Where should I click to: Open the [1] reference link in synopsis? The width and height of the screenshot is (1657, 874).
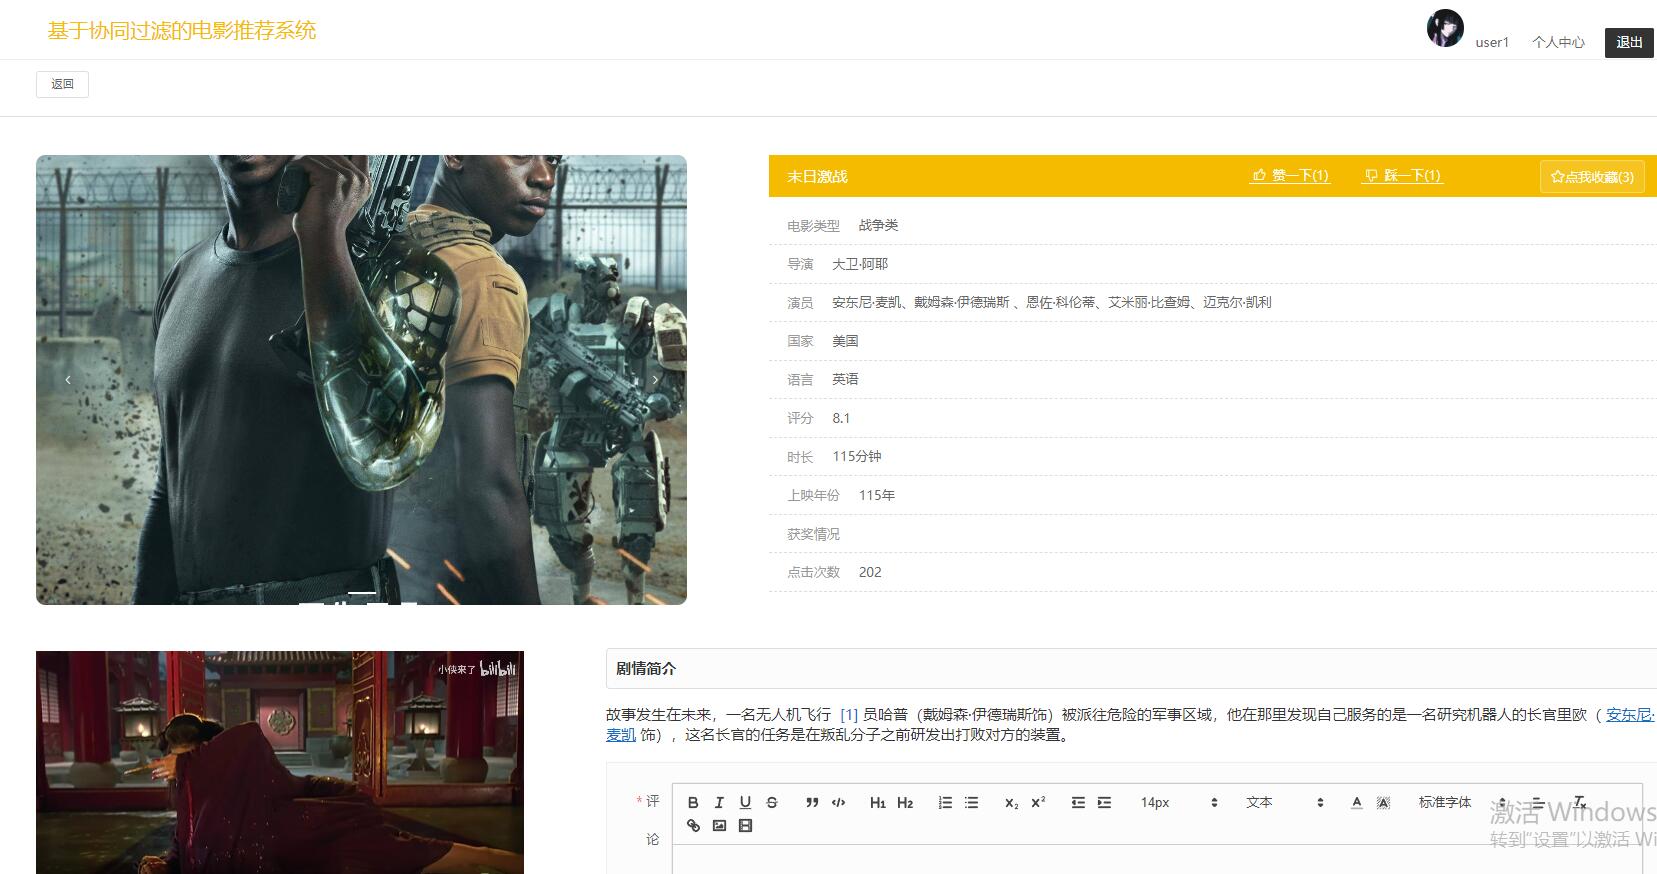pos(849,714)
